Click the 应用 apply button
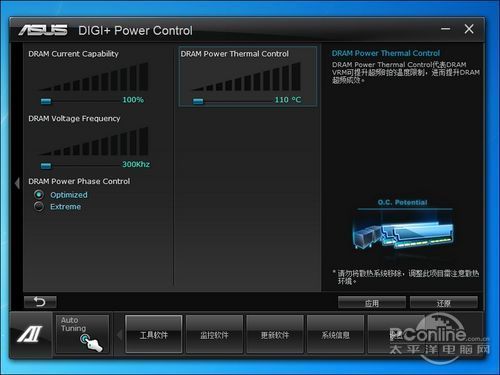Image resolution: width=500 pixels, height=375 pixels. coord(372,303)
